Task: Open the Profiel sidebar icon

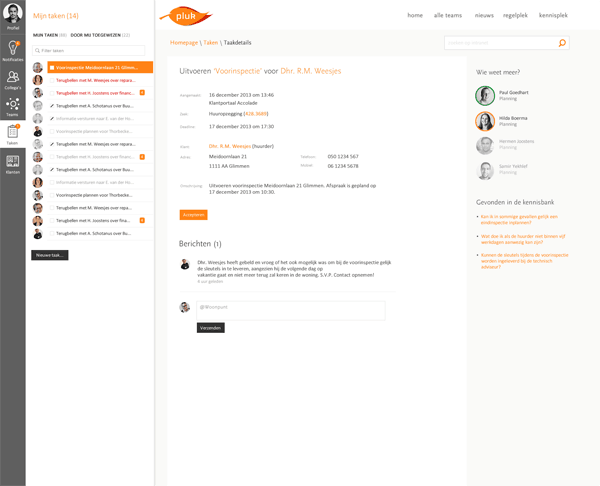Action: point(13,16)
